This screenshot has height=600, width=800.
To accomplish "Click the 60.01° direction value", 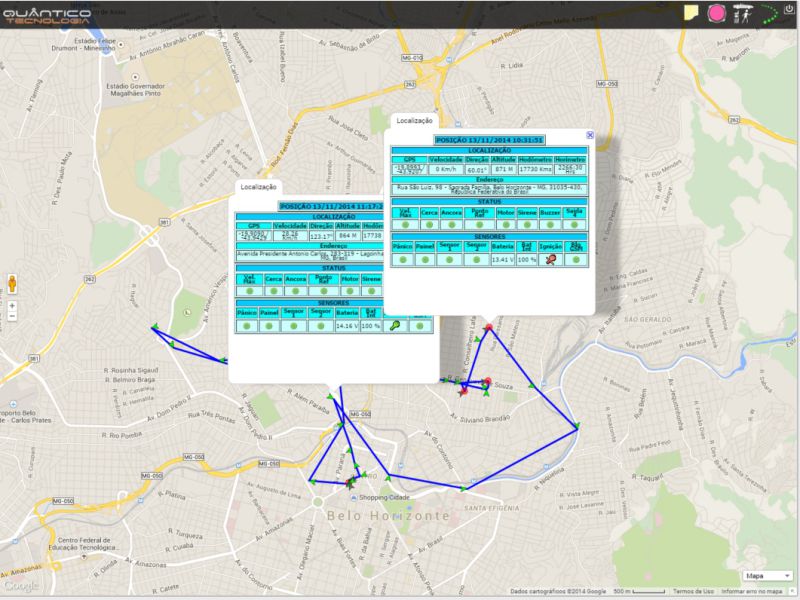I will pos(477,169).
